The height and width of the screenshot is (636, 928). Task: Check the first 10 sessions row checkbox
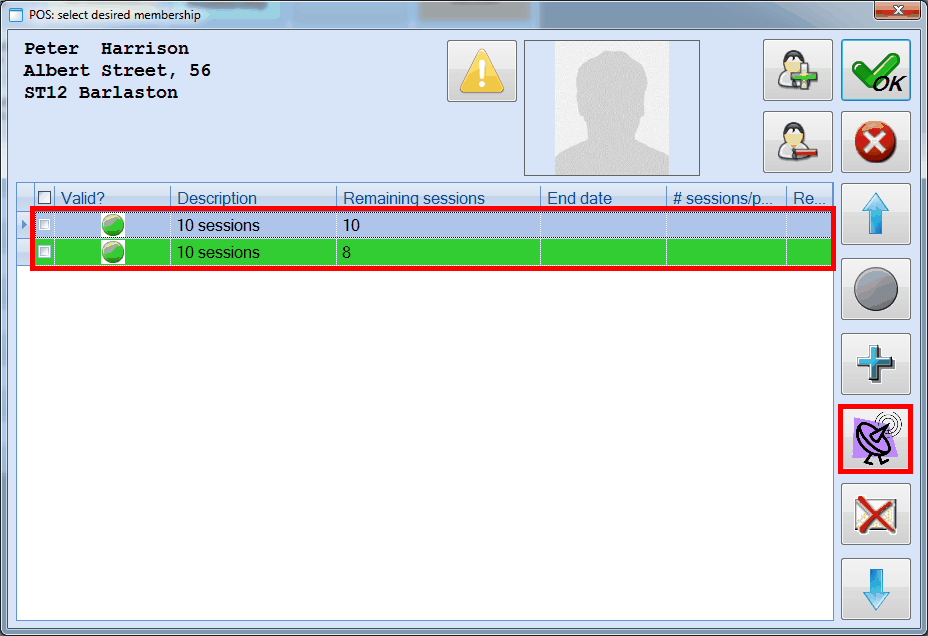44,225
